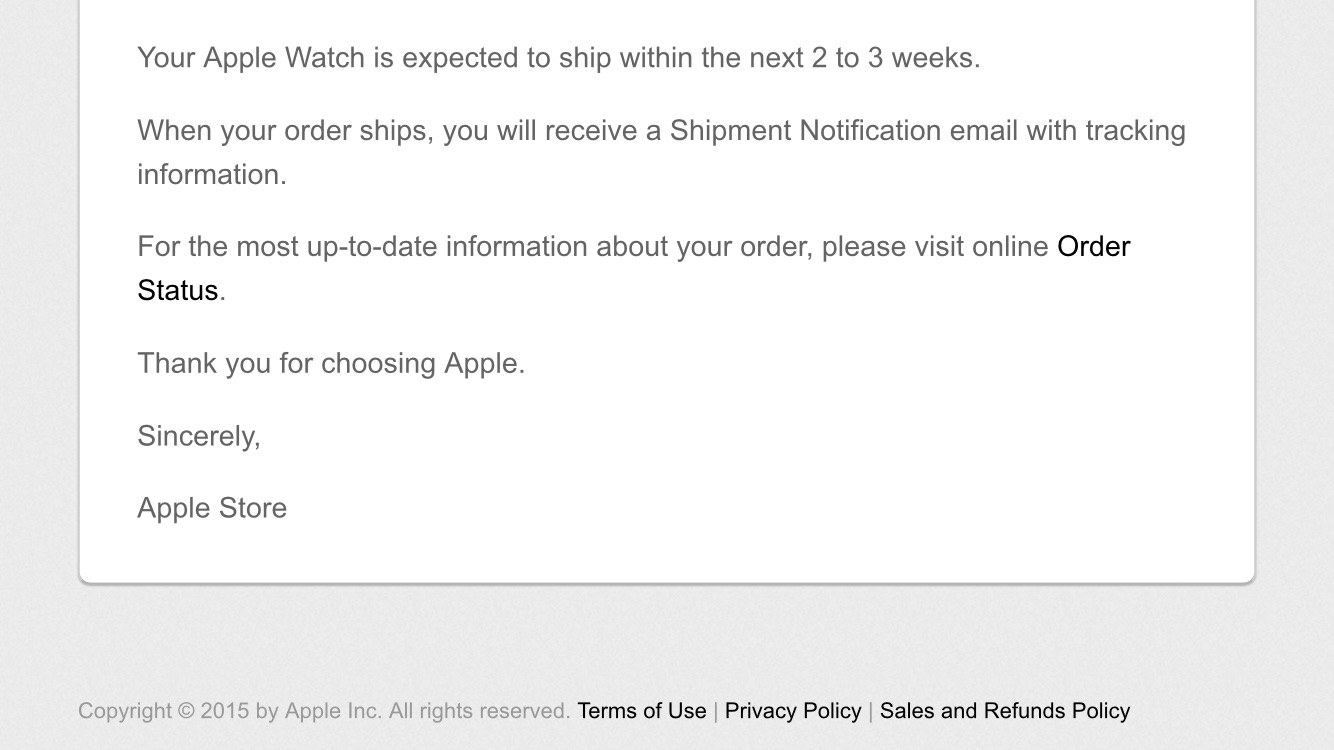Screen dimensions: 1334x750
Task: Click the "information." word under the shipment line
Action: (211, 174)
